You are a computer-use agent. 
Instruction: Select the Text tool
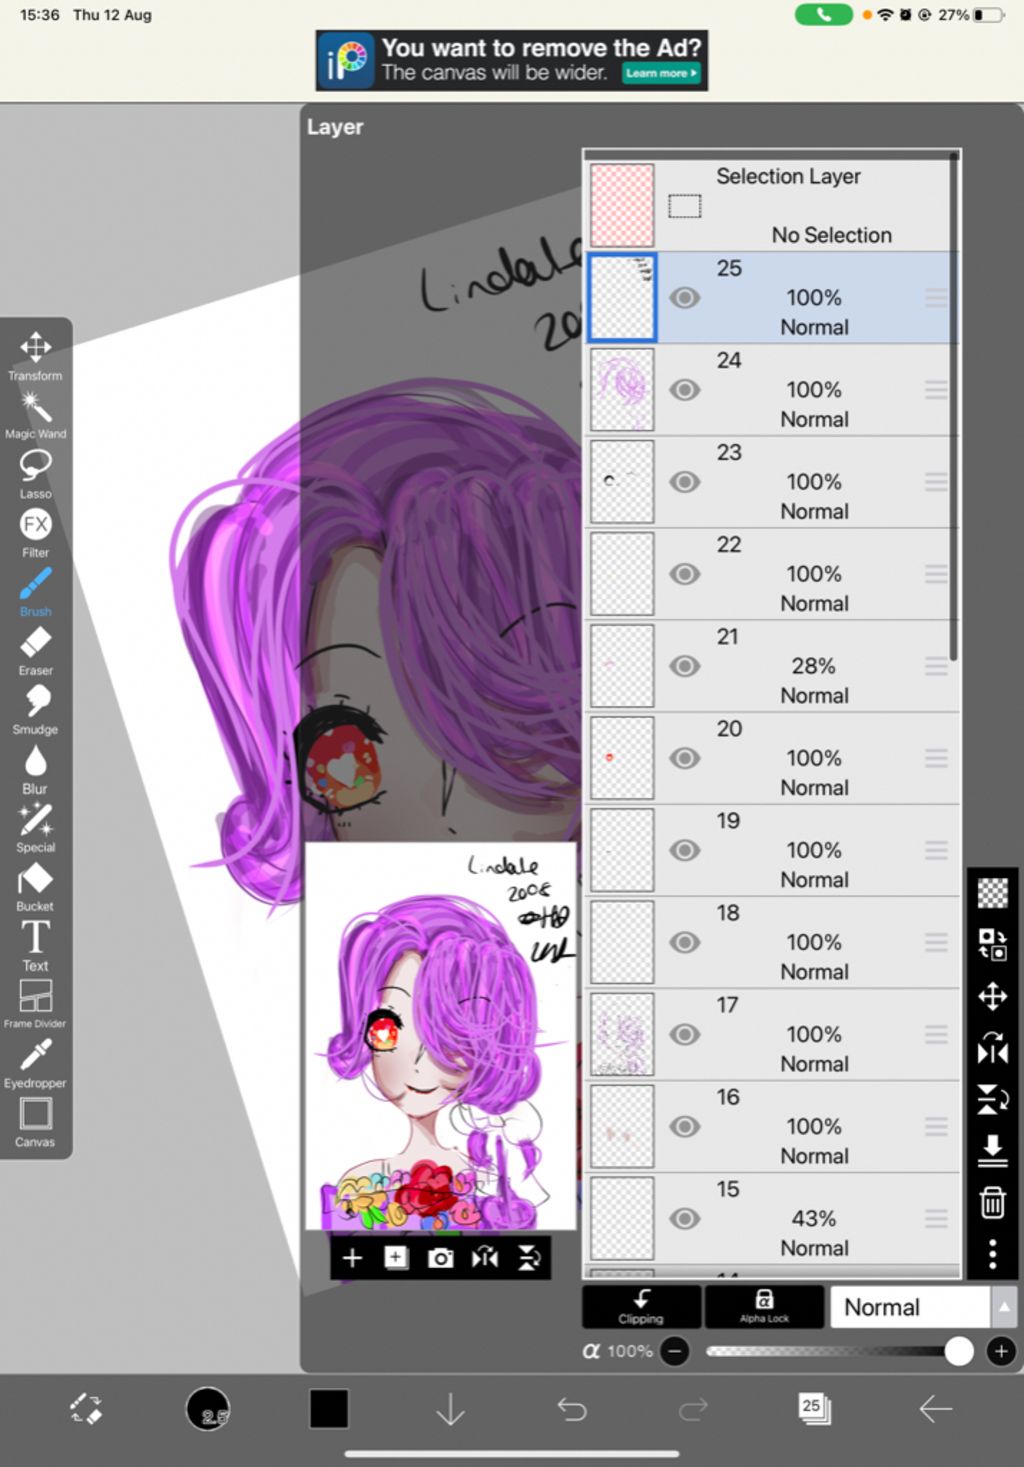point(35,946)
